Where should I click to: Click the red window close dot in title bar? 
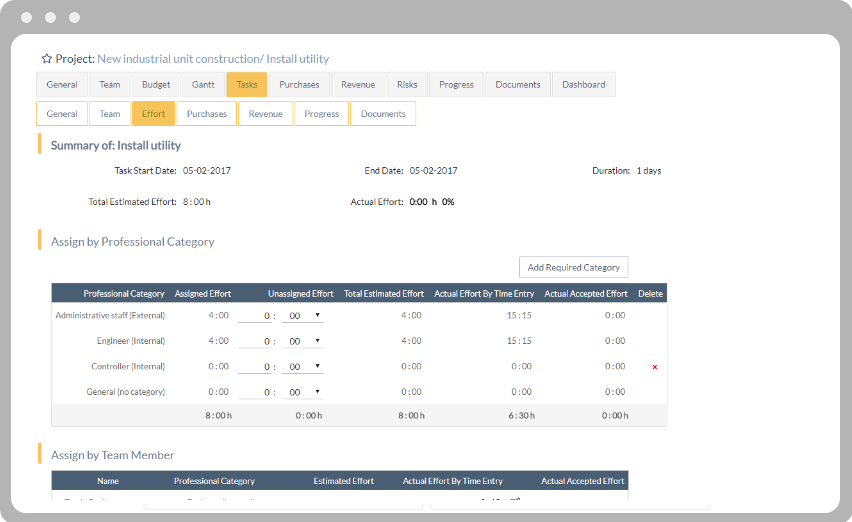(26, 18)
